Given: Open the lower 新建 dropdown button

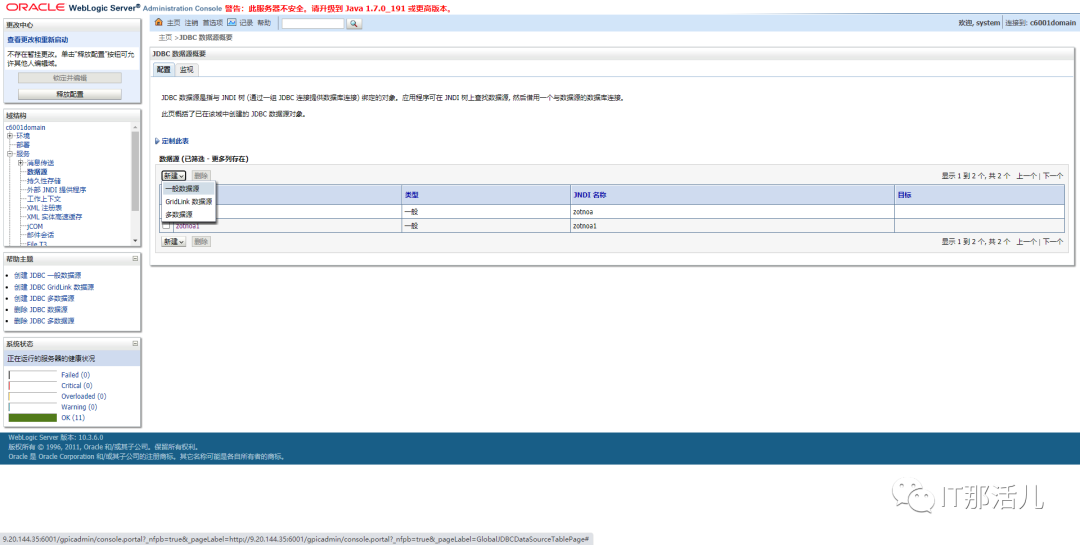Looking at the screenshot, I should tap(174, 242).
